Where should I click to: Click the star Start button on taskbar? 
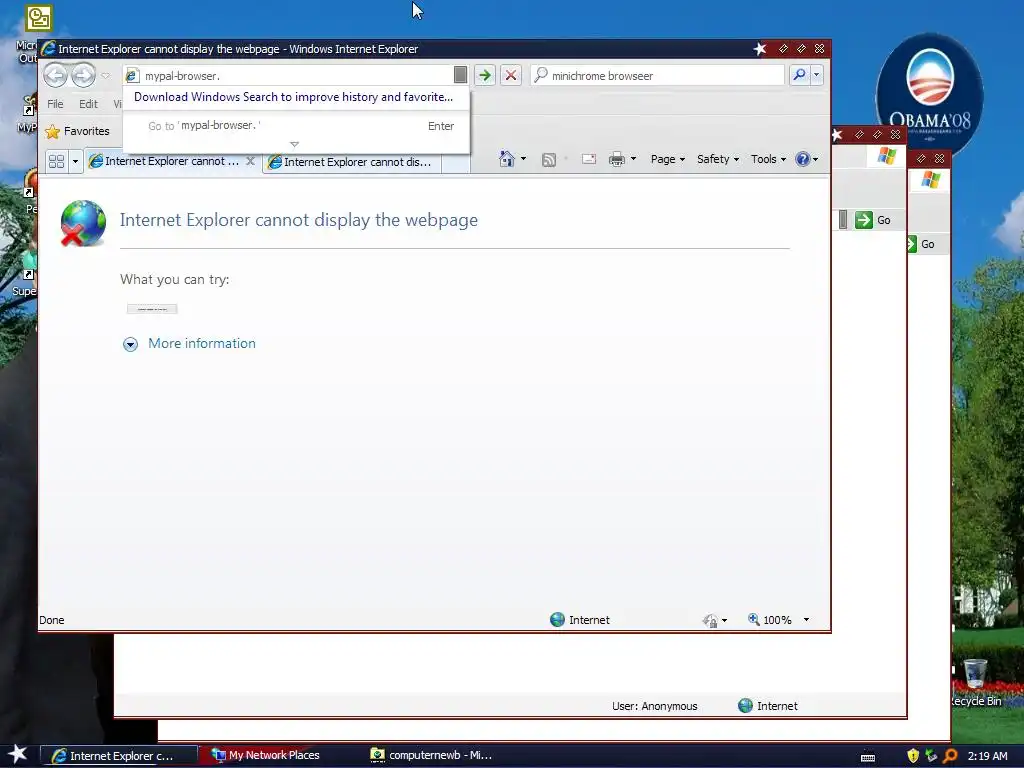pyautogui.click(x=18, y=755)
